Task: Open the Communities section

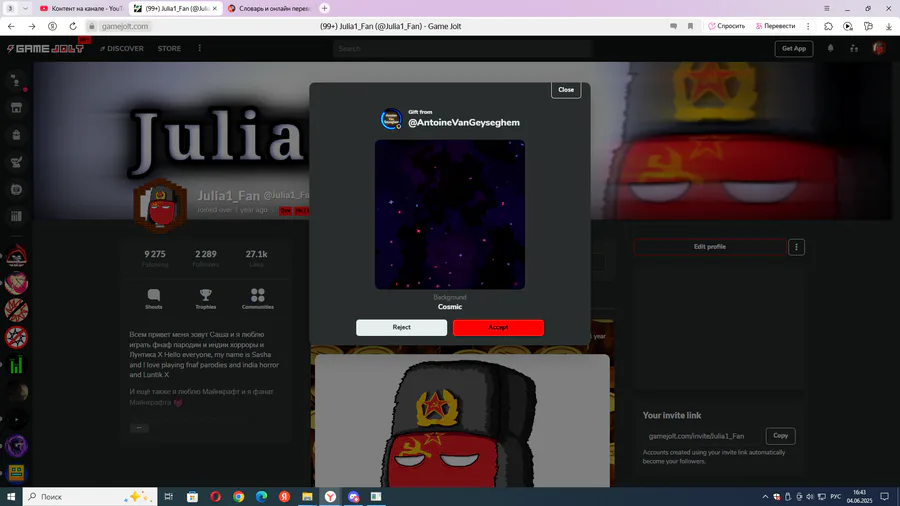Action: click(258, 299)
